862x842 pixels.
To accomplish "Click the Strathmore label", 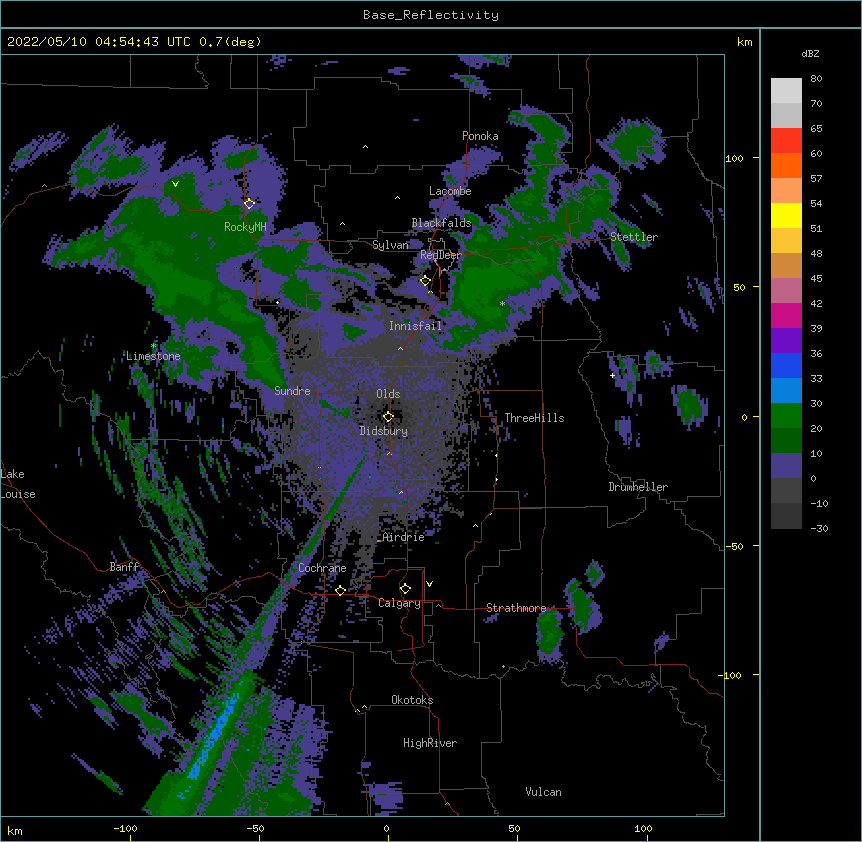I will tap(516, 608).
